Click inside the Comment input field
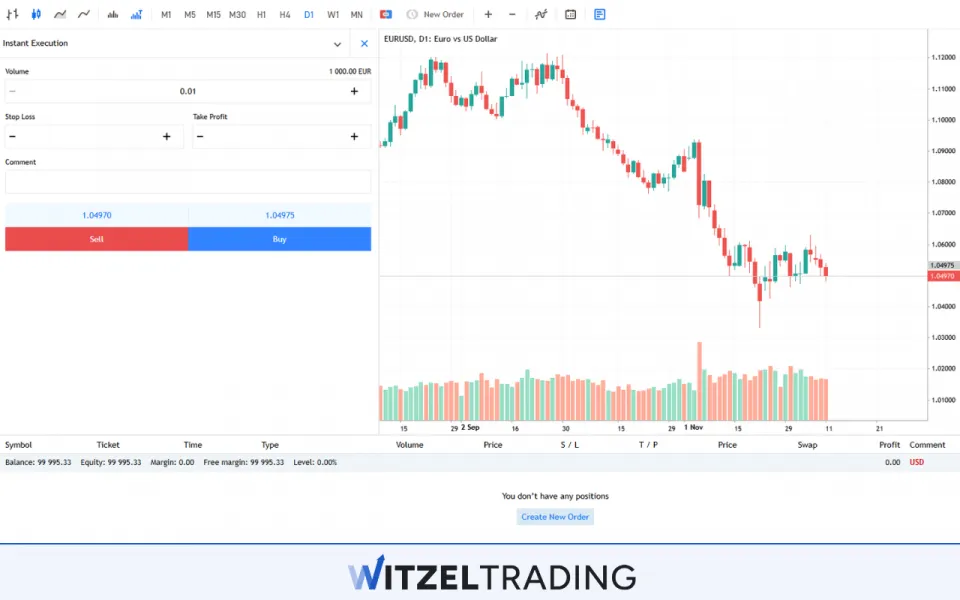 pos(188,181)
